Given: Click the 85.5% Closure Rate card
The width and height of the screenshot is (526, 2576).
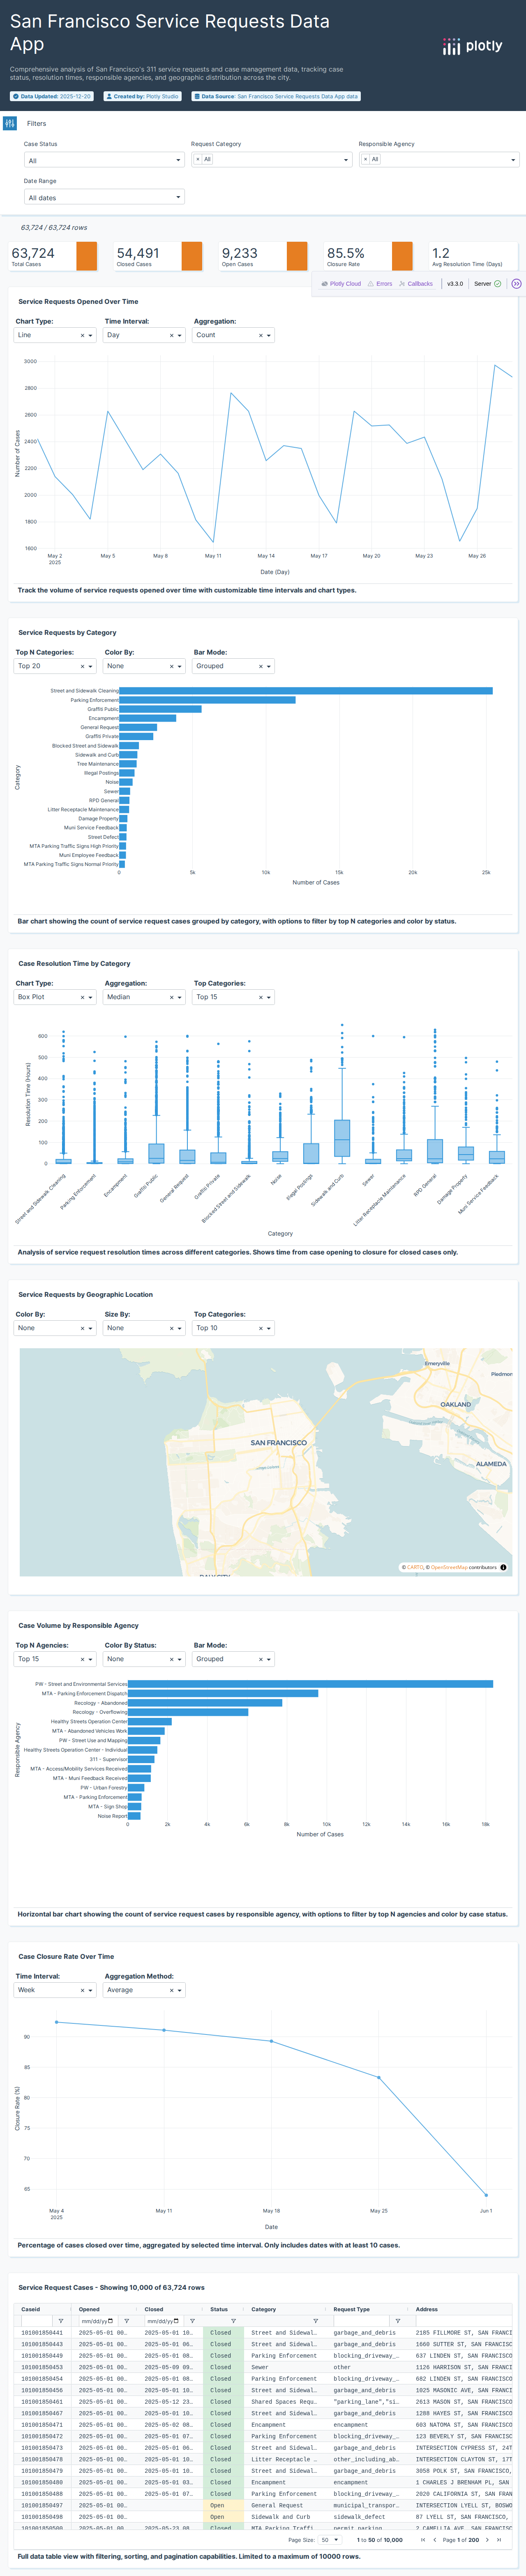Looking at the screenshot, I should click(369, 257).
